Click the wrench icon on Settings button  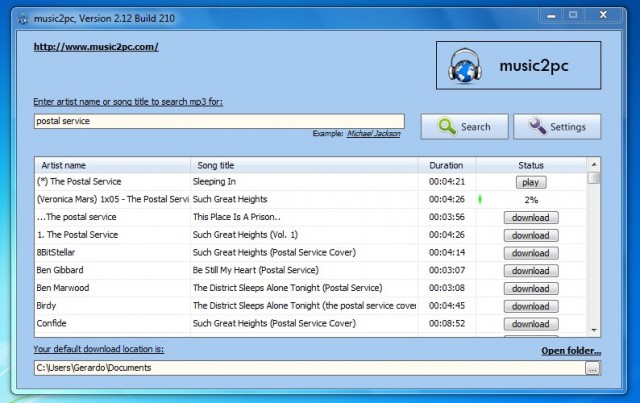coord(537,126)
